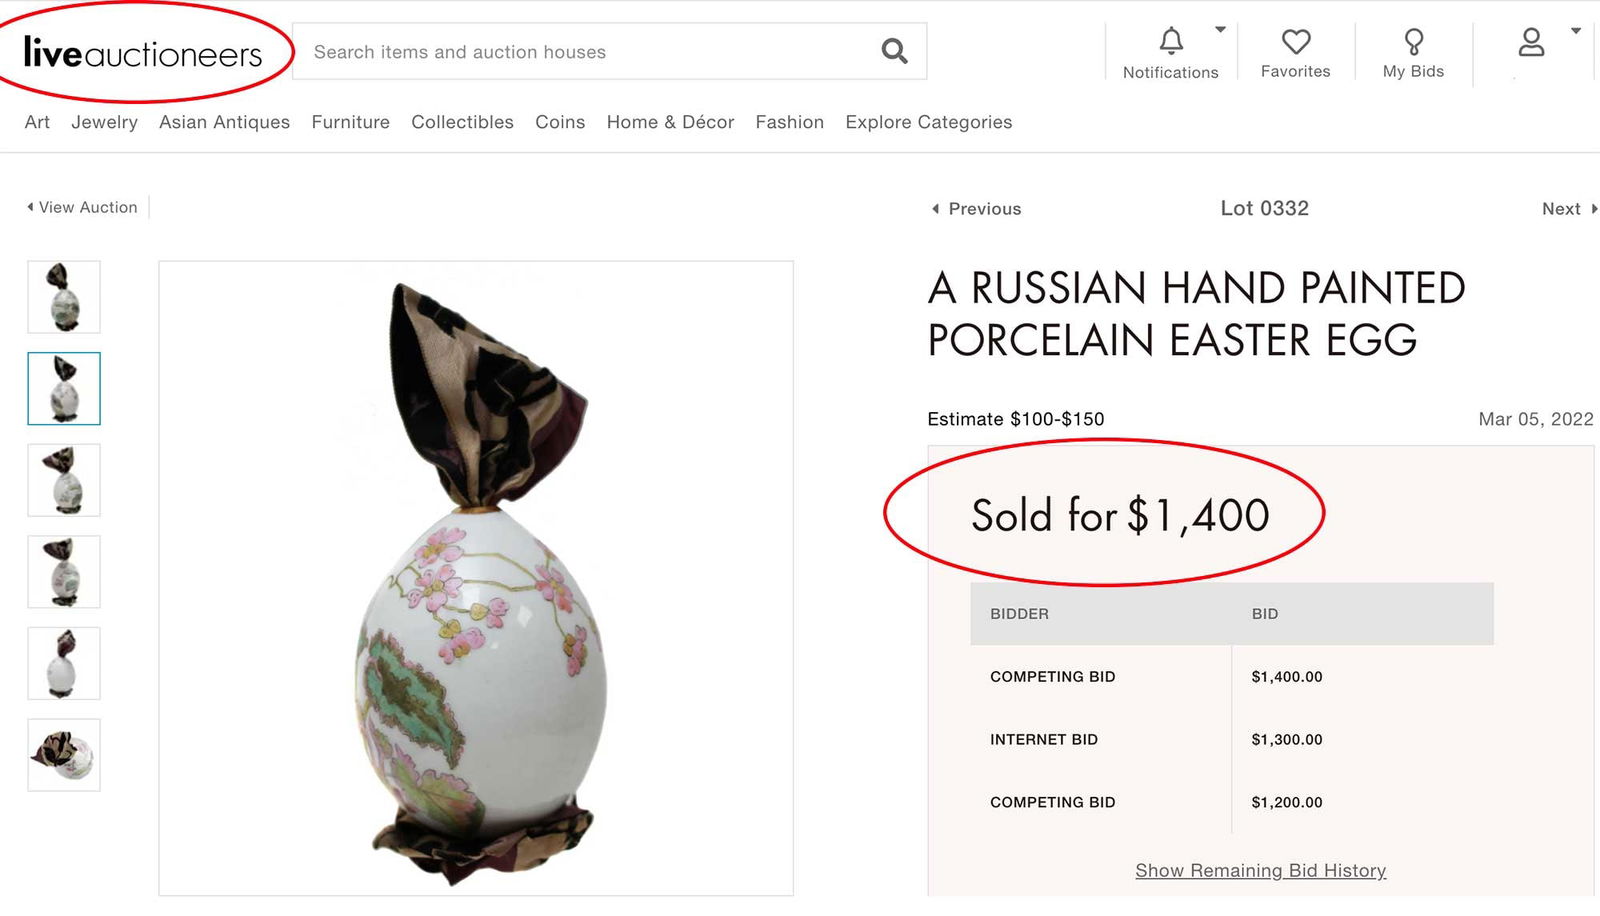Select the top egg thumbnail
The height and width of the screenshot is (916, 1600).
pyautogui.click(x=63, y=296)
